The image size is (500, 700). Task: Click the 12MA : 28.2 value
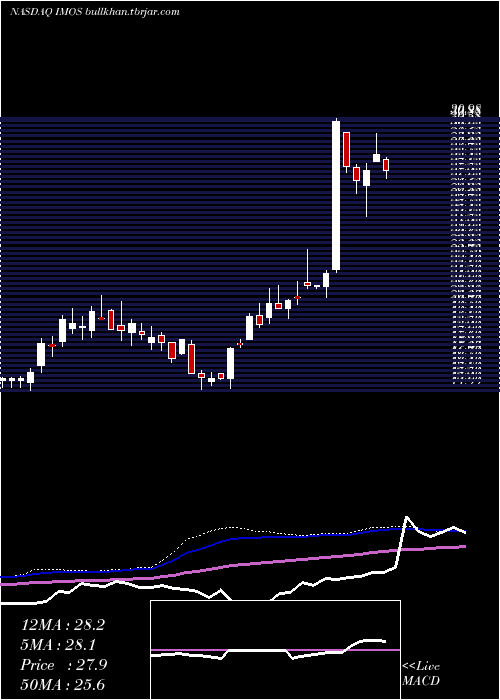(63, 625)
